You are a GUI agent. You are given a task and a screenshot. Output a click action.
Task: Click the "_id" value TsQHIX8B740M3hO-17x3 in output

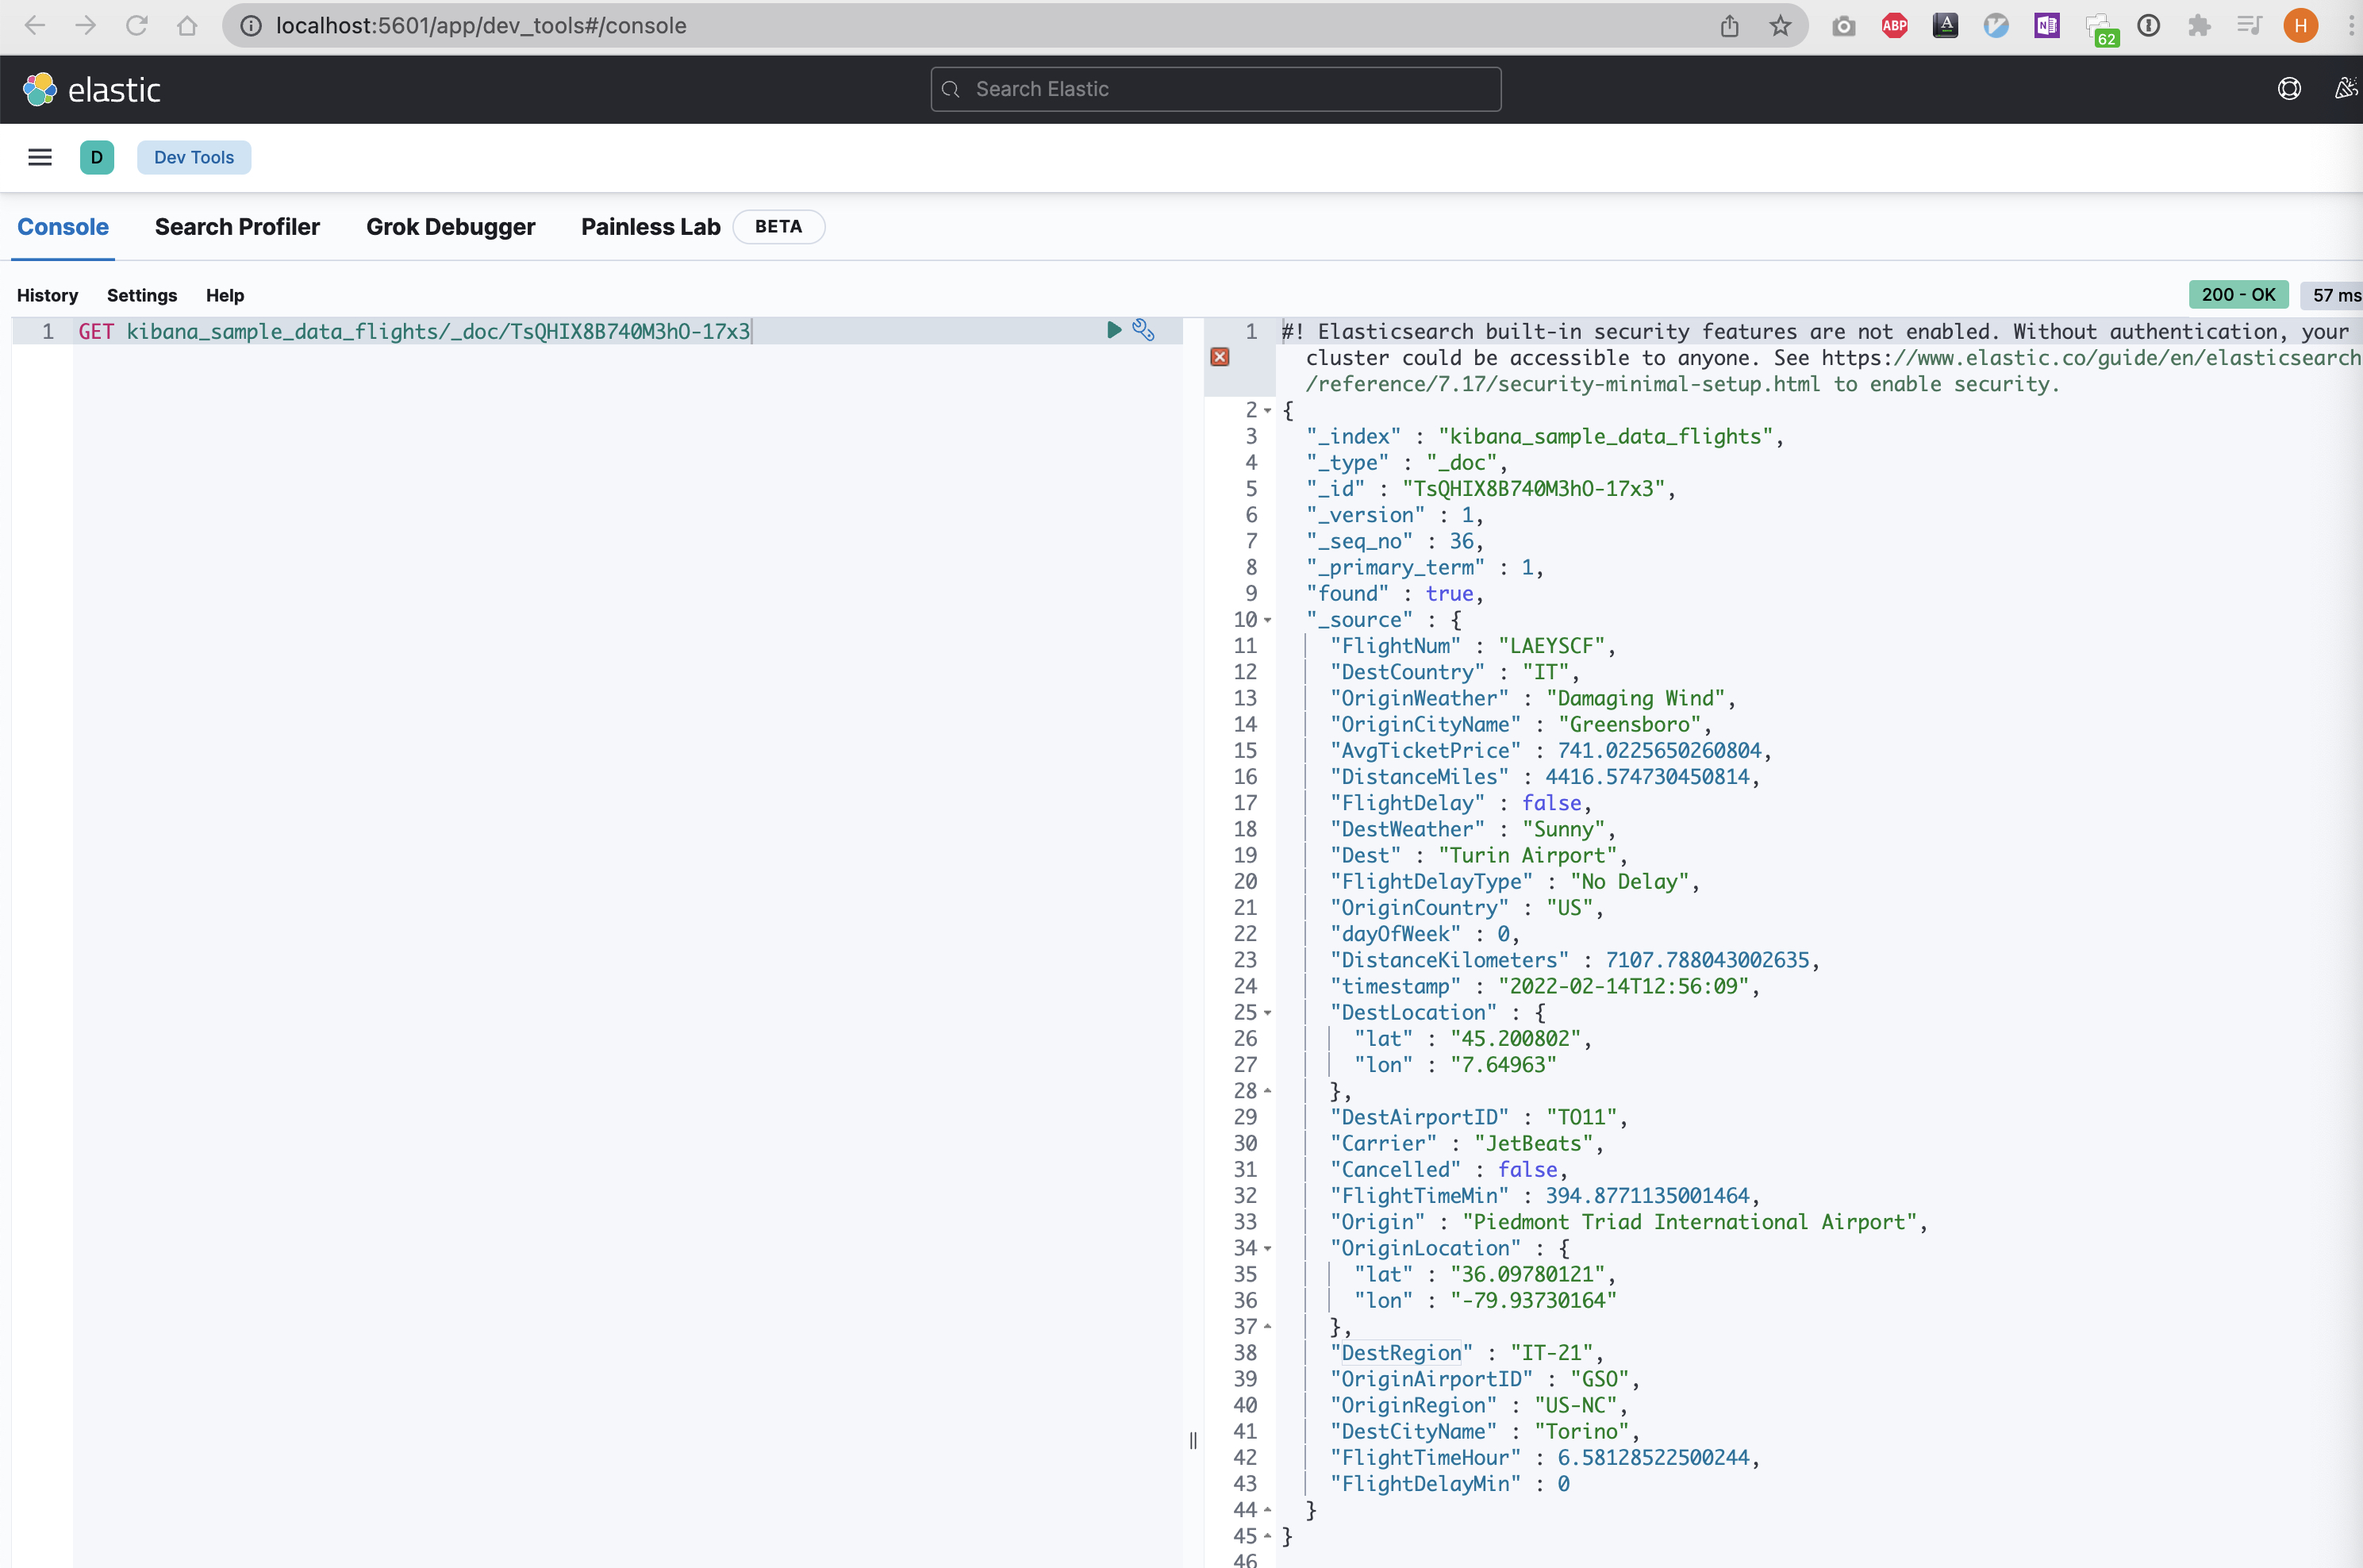pyautogui.click(x=1533, y=489)
